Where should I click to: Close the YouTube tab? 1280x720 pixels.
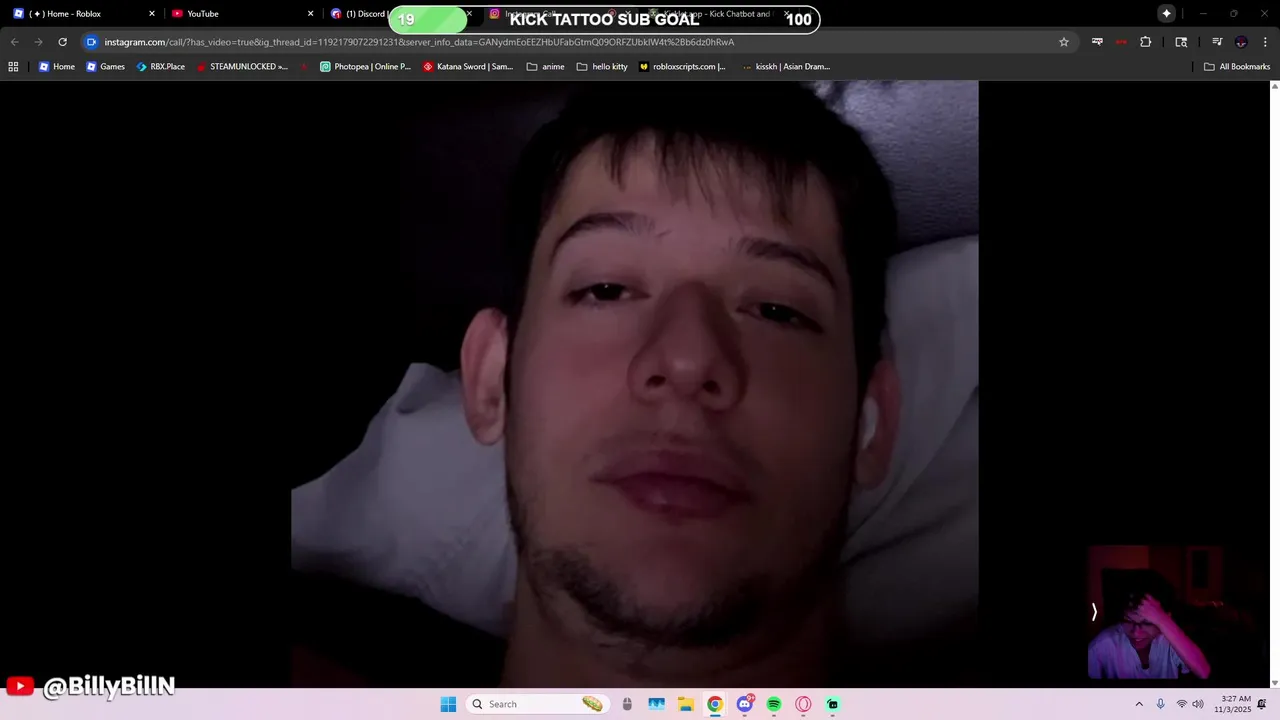click(x=310, y=14)
